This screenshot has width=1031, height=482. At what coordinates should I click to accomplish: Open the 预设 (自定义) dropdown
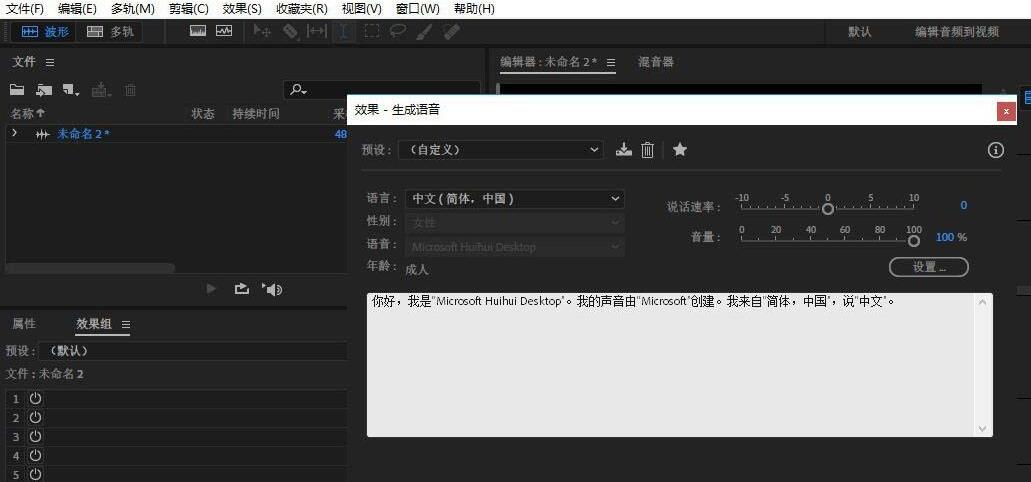(500, 150)
